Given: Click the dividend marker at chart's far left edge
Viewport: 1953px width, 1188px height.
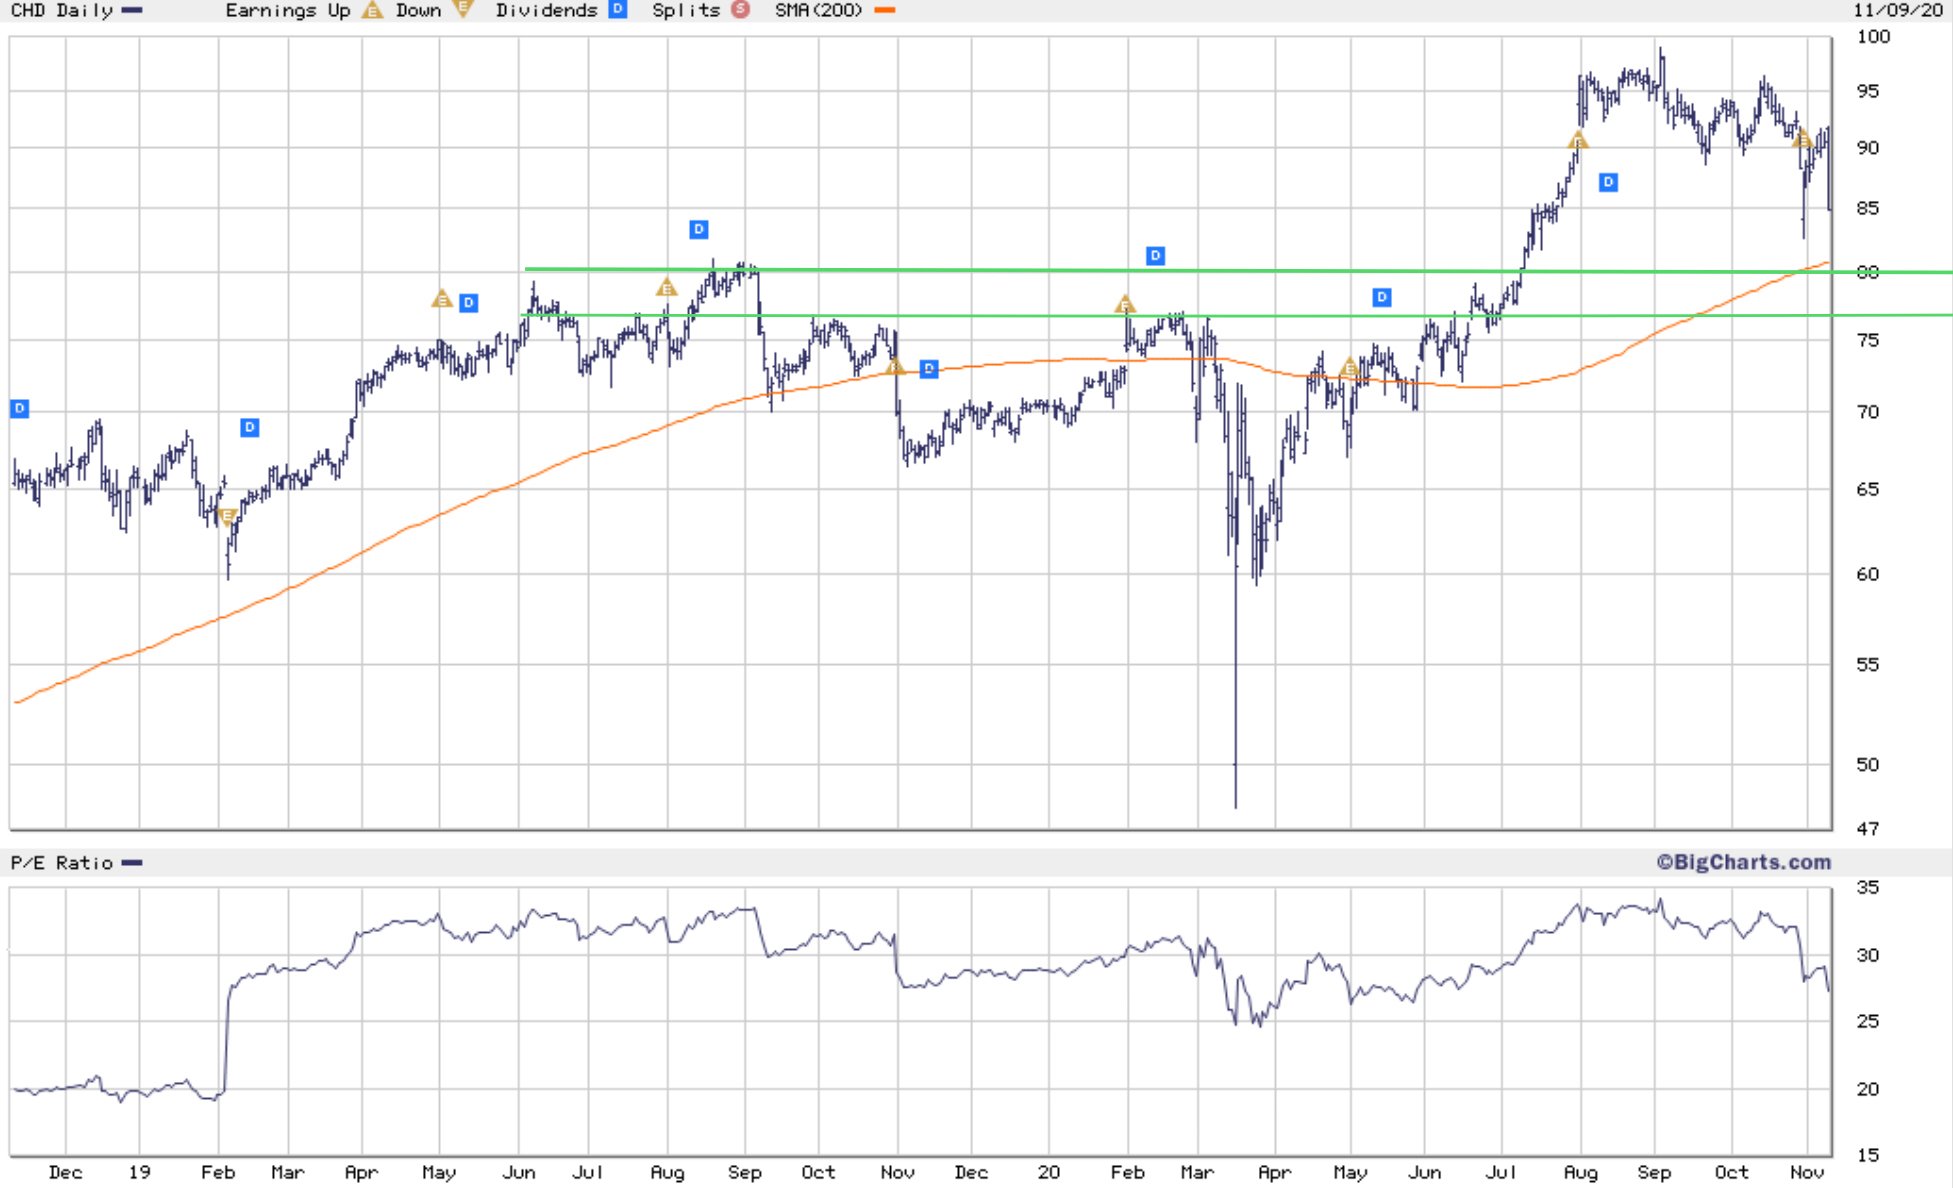Looking at the screenshot, I should [x=19, y=408].
